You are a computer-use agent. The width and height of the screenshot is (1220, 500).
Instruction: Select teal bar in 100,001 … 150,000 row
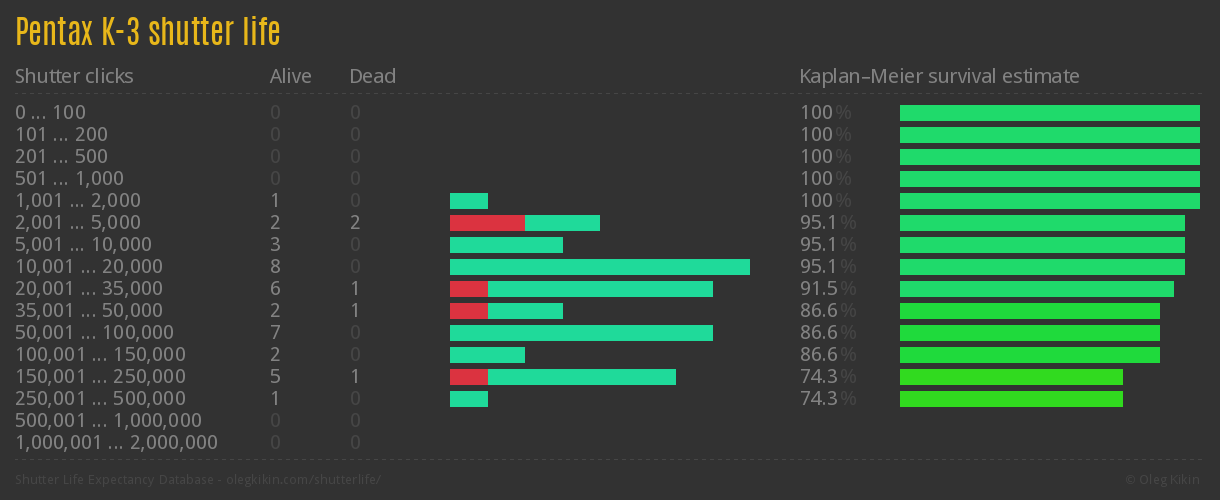tap(487, 355)
